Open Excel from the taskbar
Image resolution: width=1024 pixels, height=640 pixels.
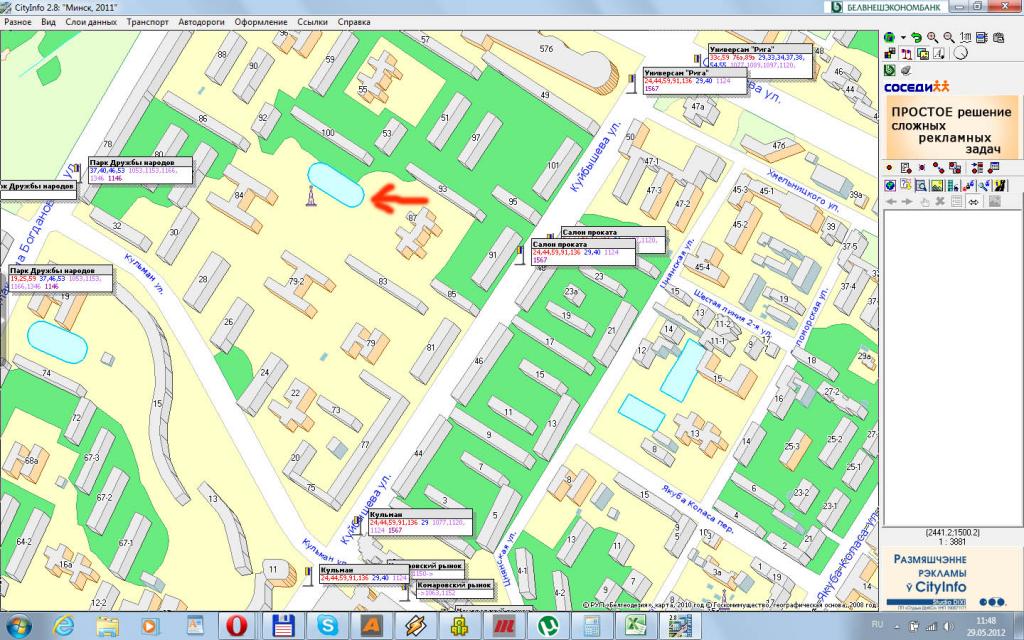pos(636,626)
